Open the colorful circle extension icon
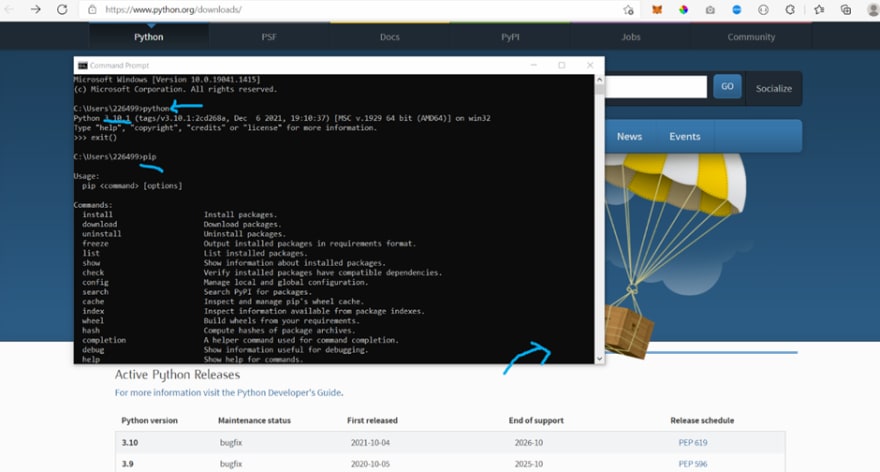This screenshot has width=880, height=472. pos(683,10)
